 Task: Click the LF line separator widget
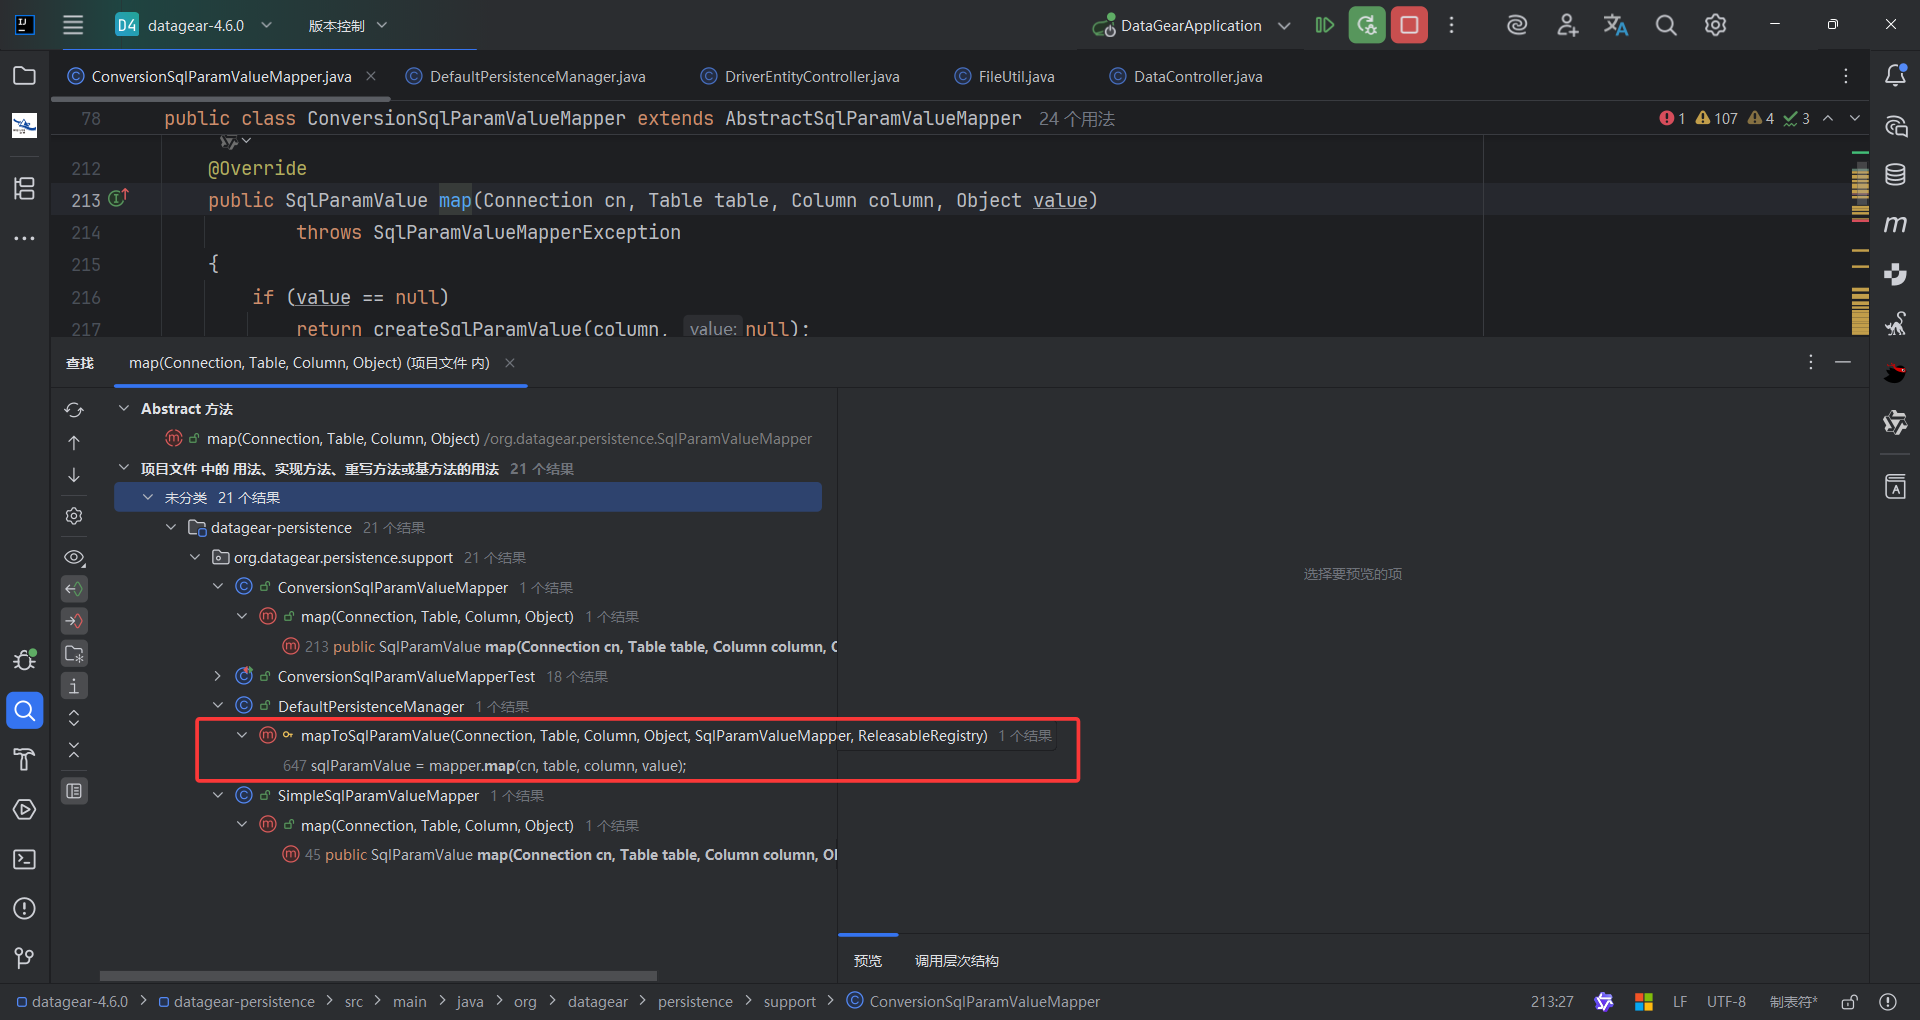pos(1680,1002)
